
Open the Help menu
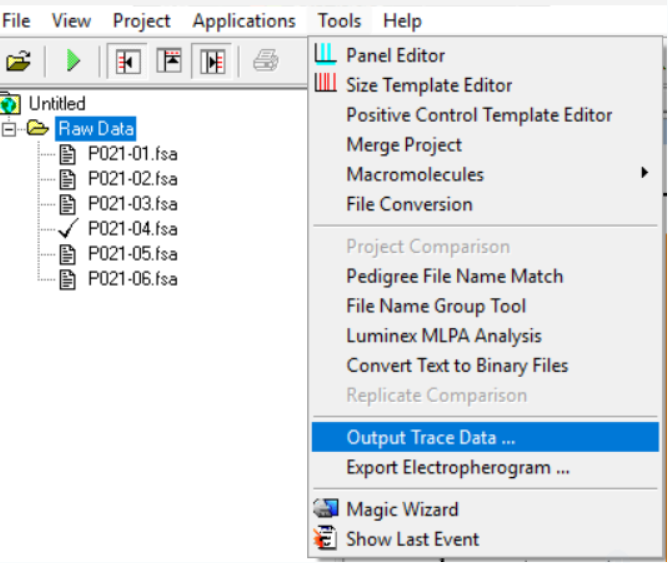click(x=402, y=21)
